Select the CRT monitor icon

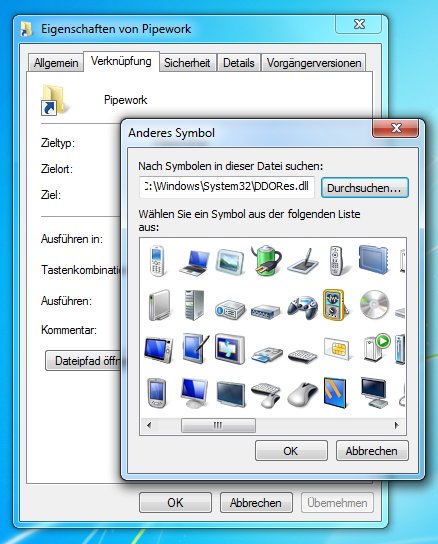click(x=194, y=393)
